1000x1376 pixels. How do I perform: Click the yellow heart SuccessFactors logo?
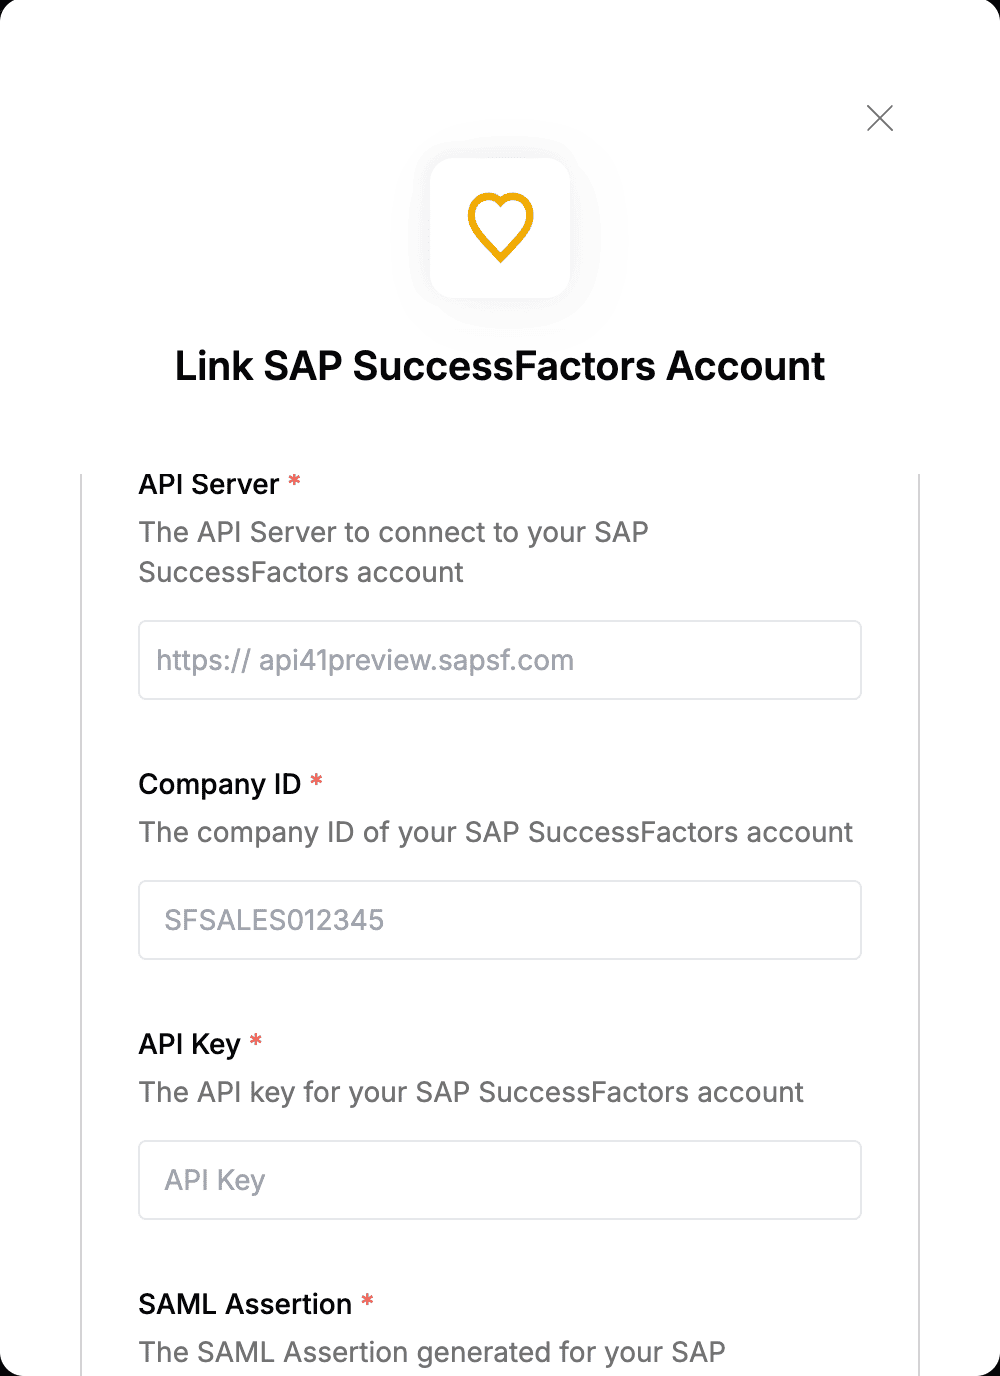[x=500, y=228]
